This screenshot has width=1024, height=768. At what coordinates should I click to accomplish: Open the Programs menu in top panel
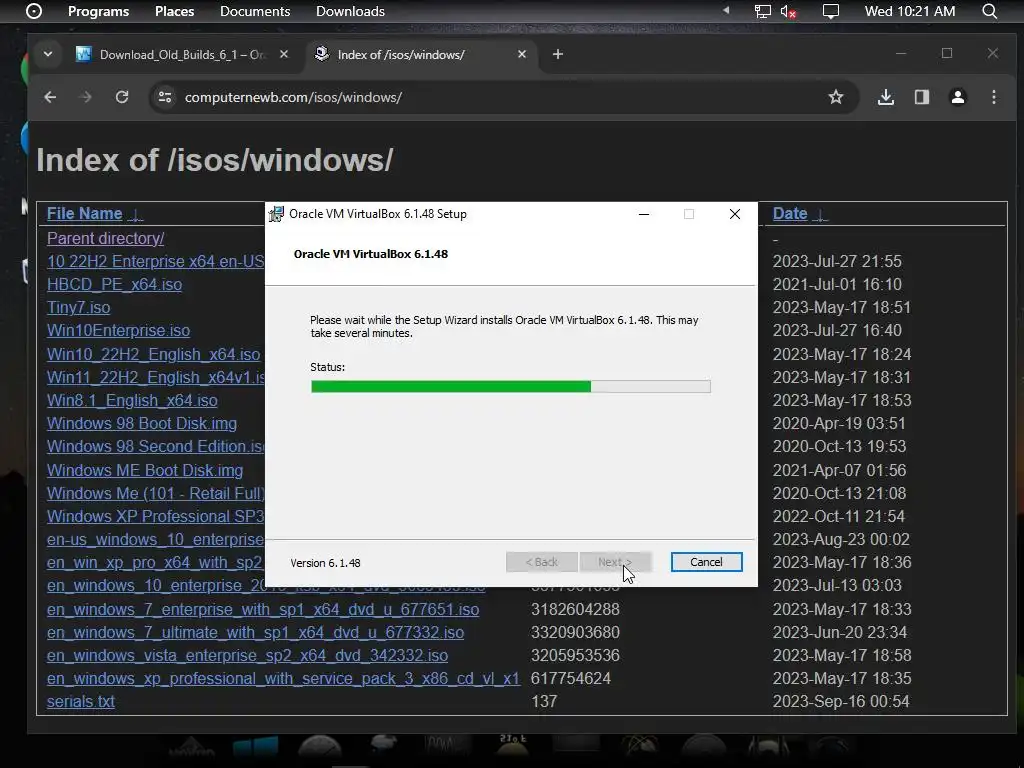[x=98, y=11]
